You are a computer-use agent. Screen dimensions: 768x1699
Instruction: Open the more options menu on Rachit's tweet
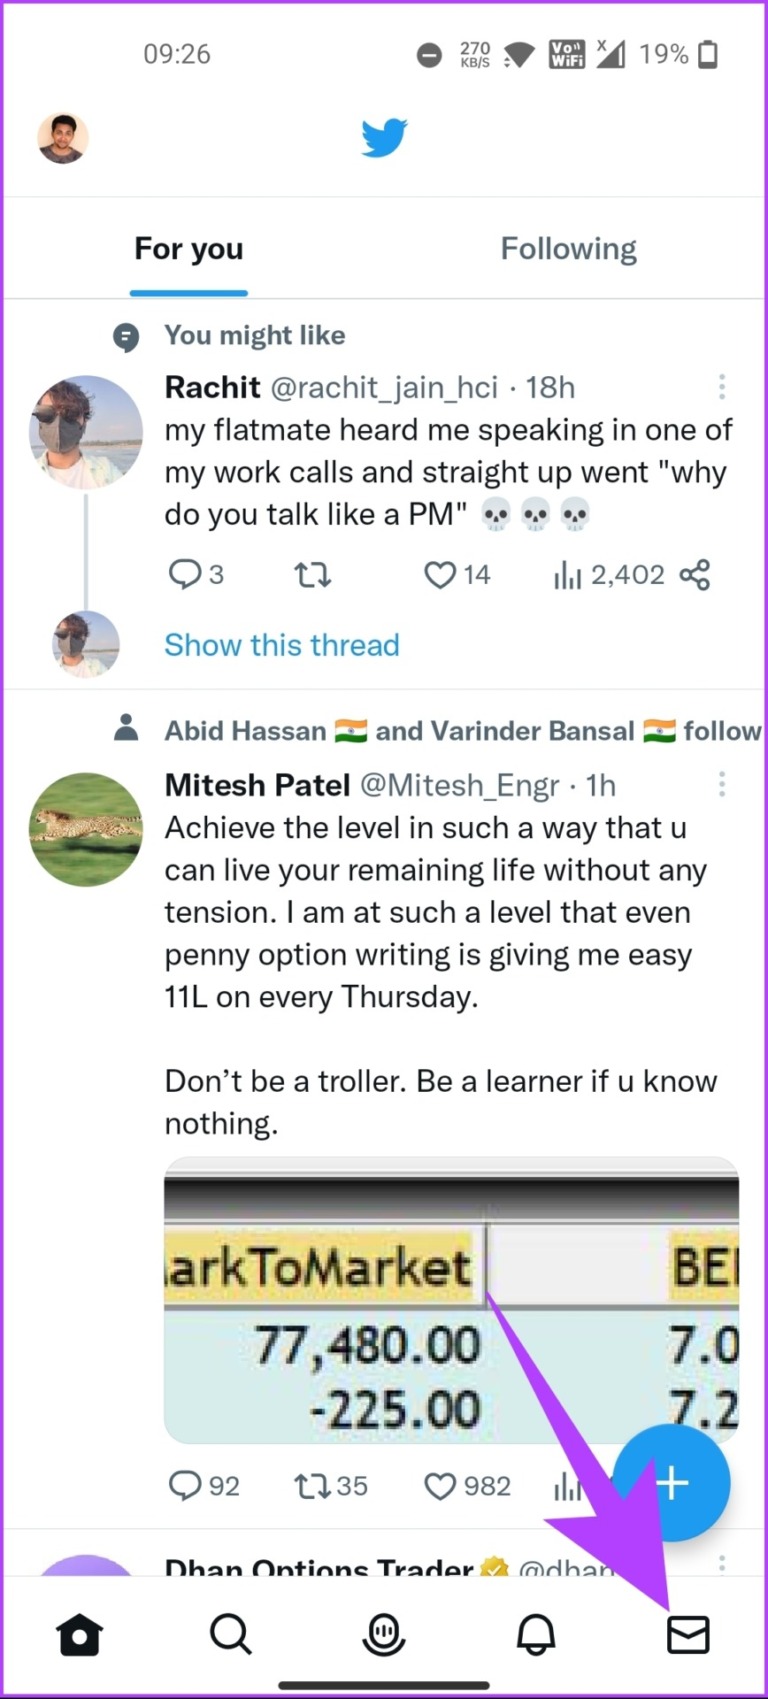722,388
